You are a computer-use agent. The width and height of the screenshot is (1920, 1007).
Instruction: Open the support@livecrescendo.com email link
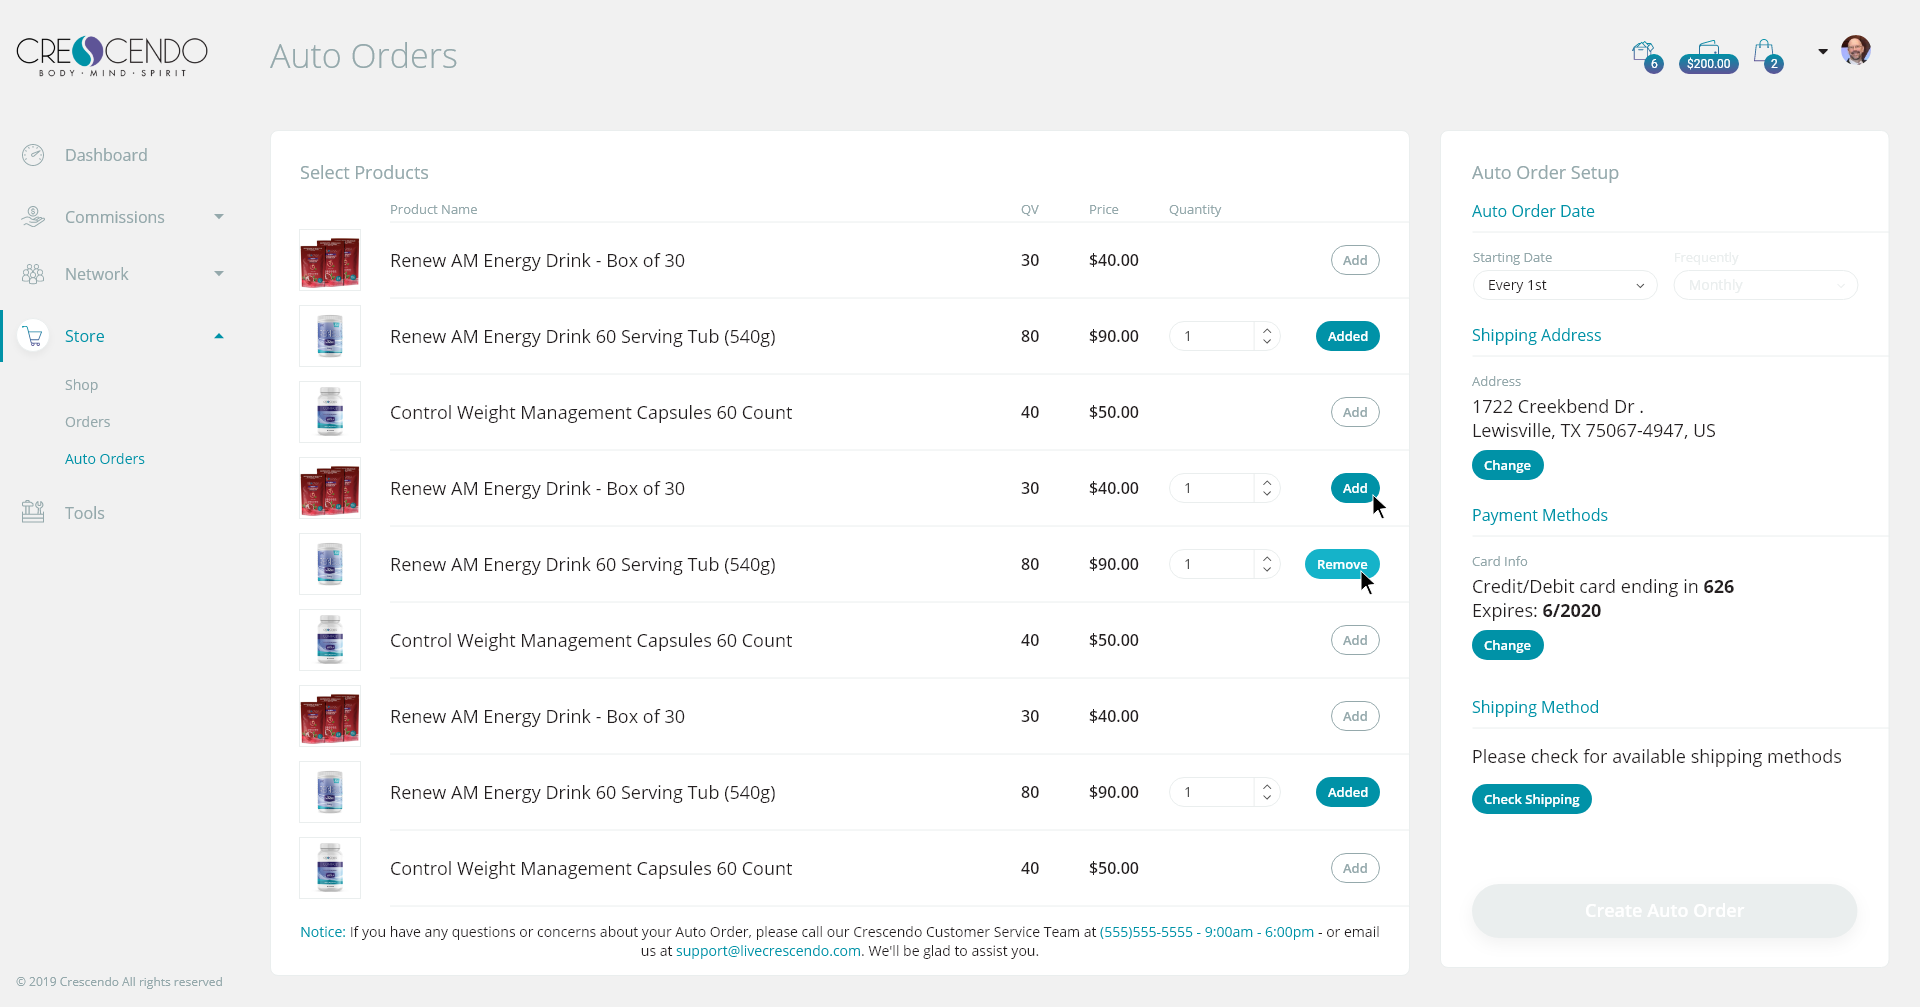click(768, 951)
